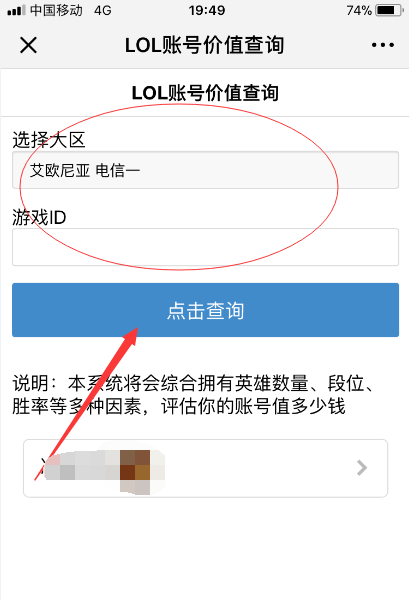Tap the bold page heading below navigation bar

[205, 93]
